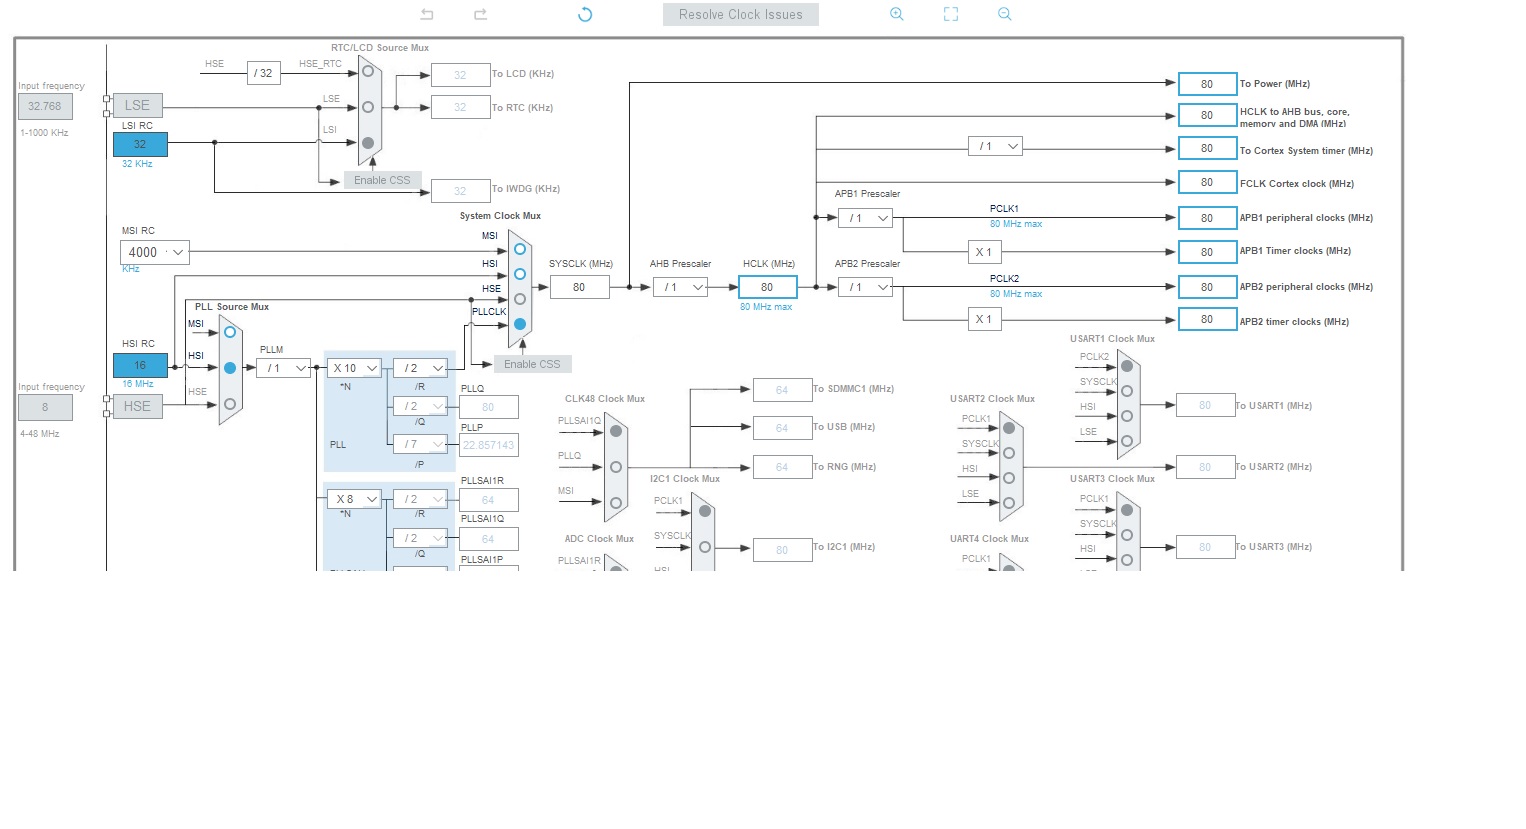Image resolution: width=1526 pixels, height=829 pixels.
Task: Select HSI on PLL Source Mux
Action: (x=230, y=368)
